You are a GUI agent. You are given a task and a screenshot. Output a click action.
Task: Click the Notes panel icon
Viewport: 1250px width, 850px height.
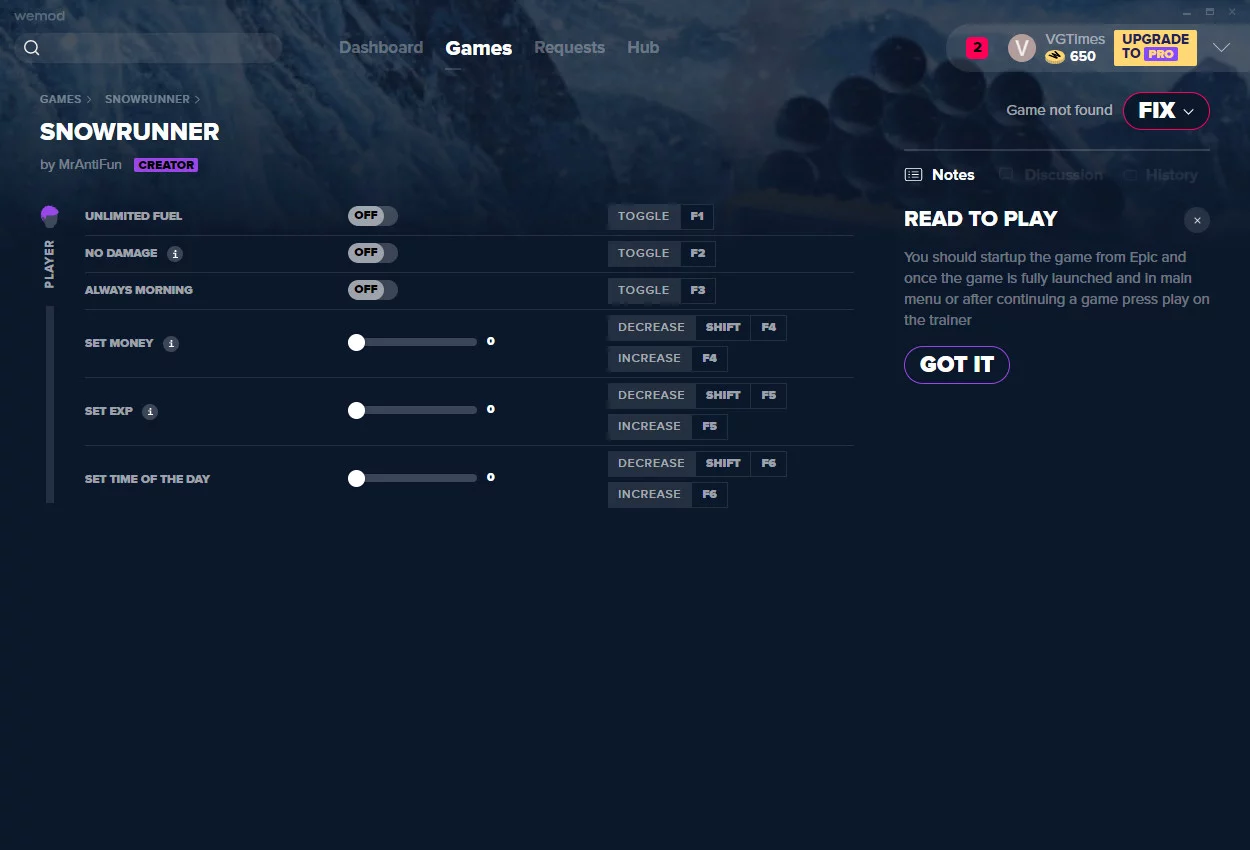click(913, 175)
